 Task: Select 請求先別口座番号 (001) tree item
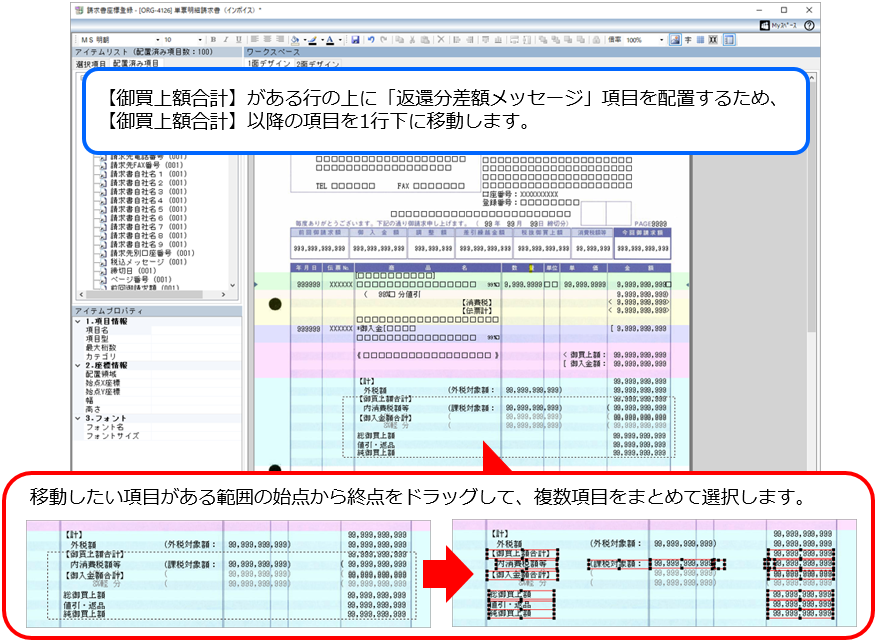pos(152,253)
